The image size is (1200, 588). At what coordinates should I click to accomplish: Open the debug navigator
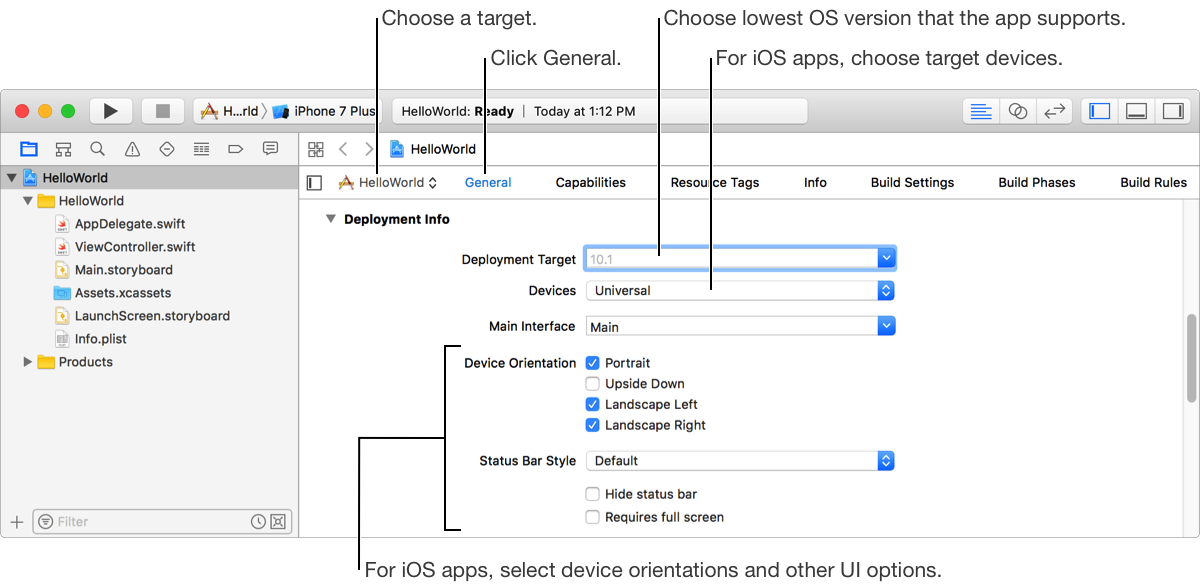pos(201,149)
